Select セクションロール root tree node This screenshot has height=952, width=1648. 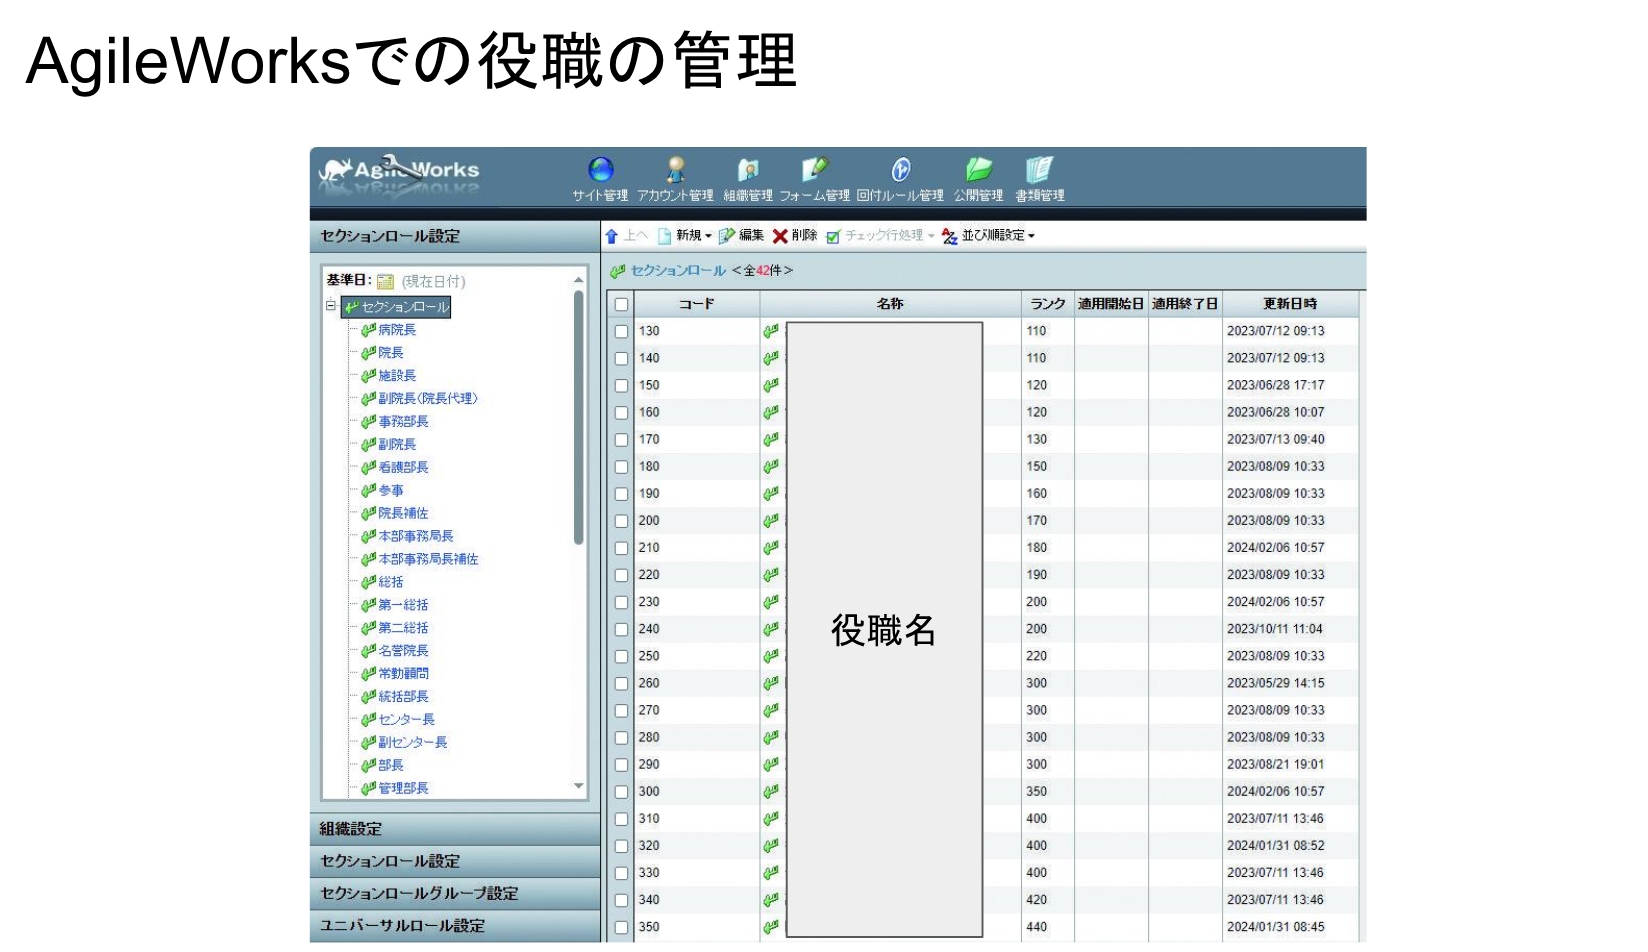coord(397,307)
